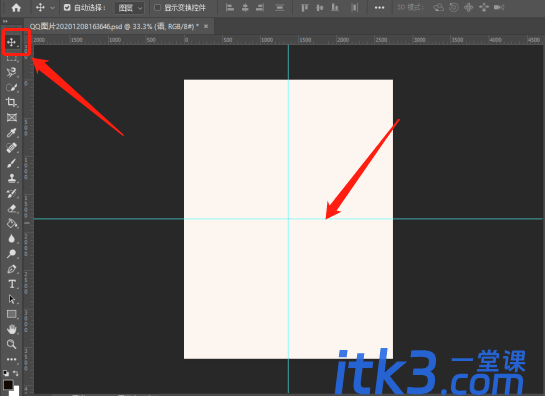Distribute vertically button in options bar

280,7
